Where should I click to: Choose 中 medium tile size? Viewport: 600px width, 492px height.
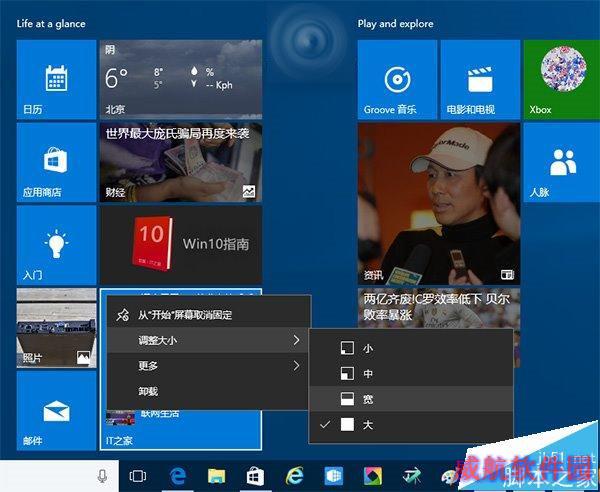click(411, 373)
